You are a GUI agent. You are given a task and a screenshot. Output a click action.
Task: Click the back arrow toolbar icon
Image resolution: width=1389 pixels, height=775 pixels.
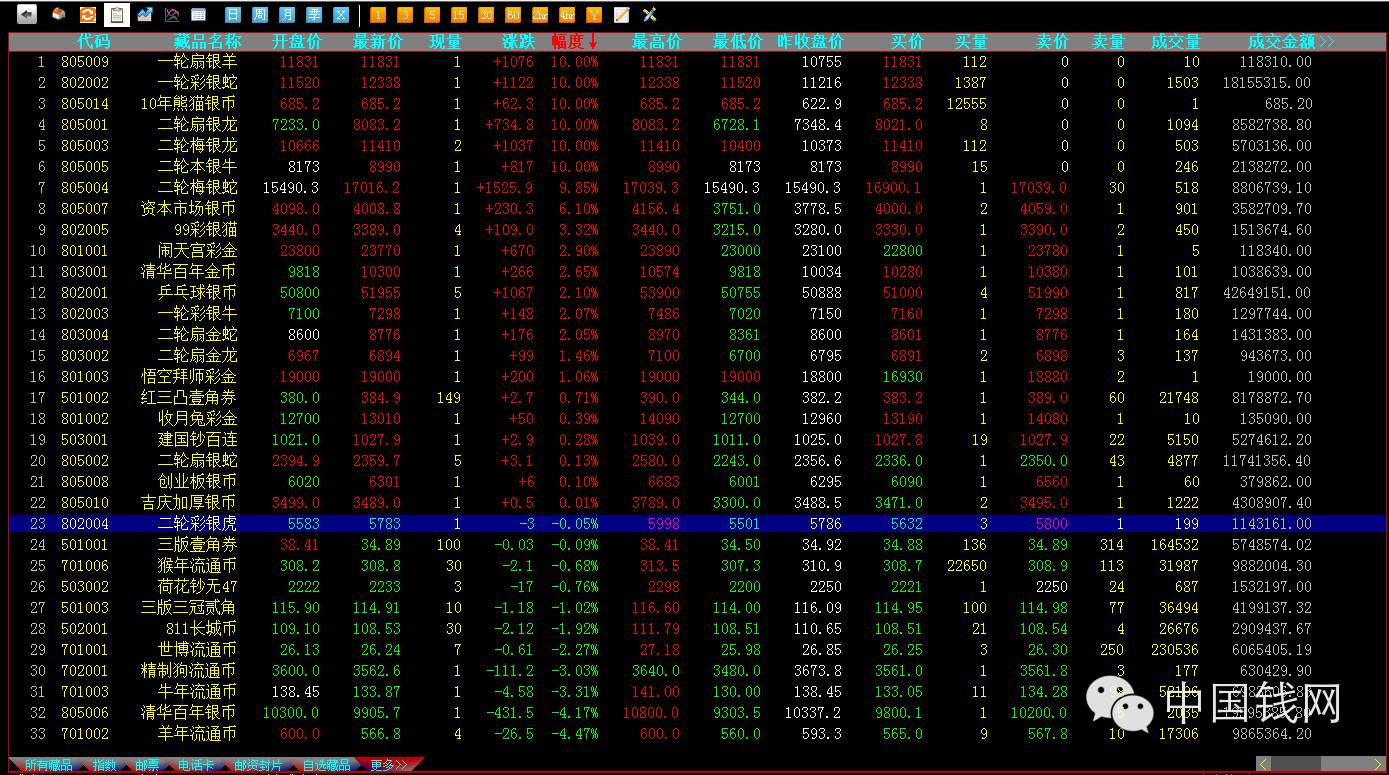point(26,15)
